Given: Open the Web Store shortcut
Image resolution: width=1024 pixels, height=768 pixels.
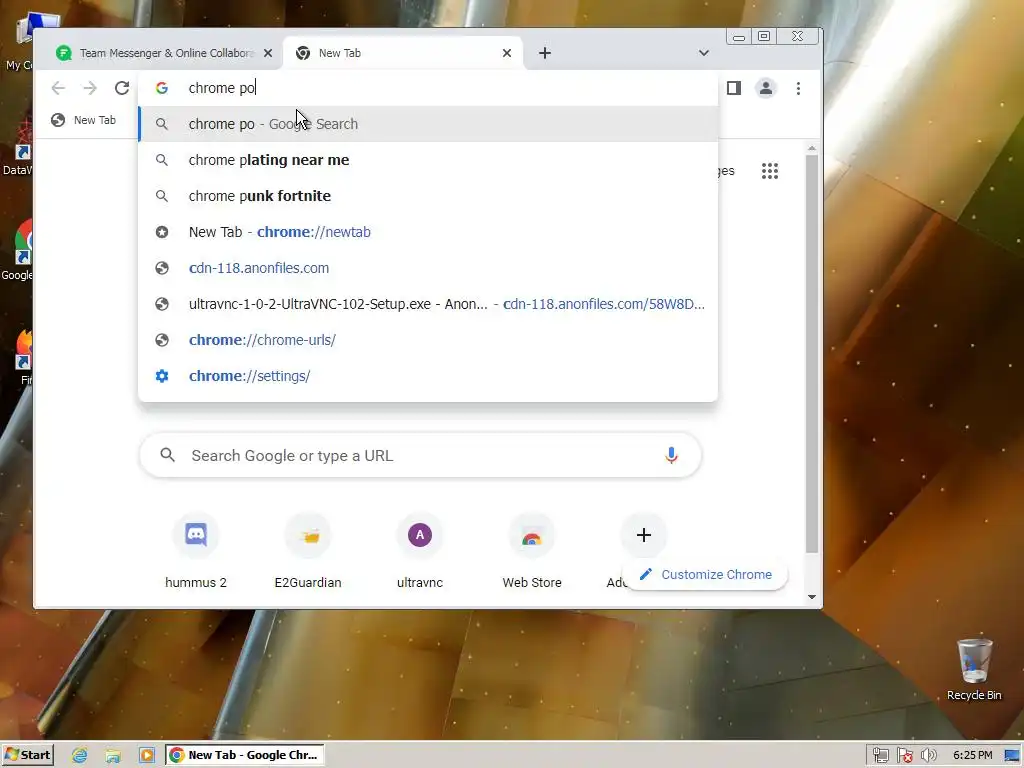Looking at the screenshot, I should click(x=532, y=552).
